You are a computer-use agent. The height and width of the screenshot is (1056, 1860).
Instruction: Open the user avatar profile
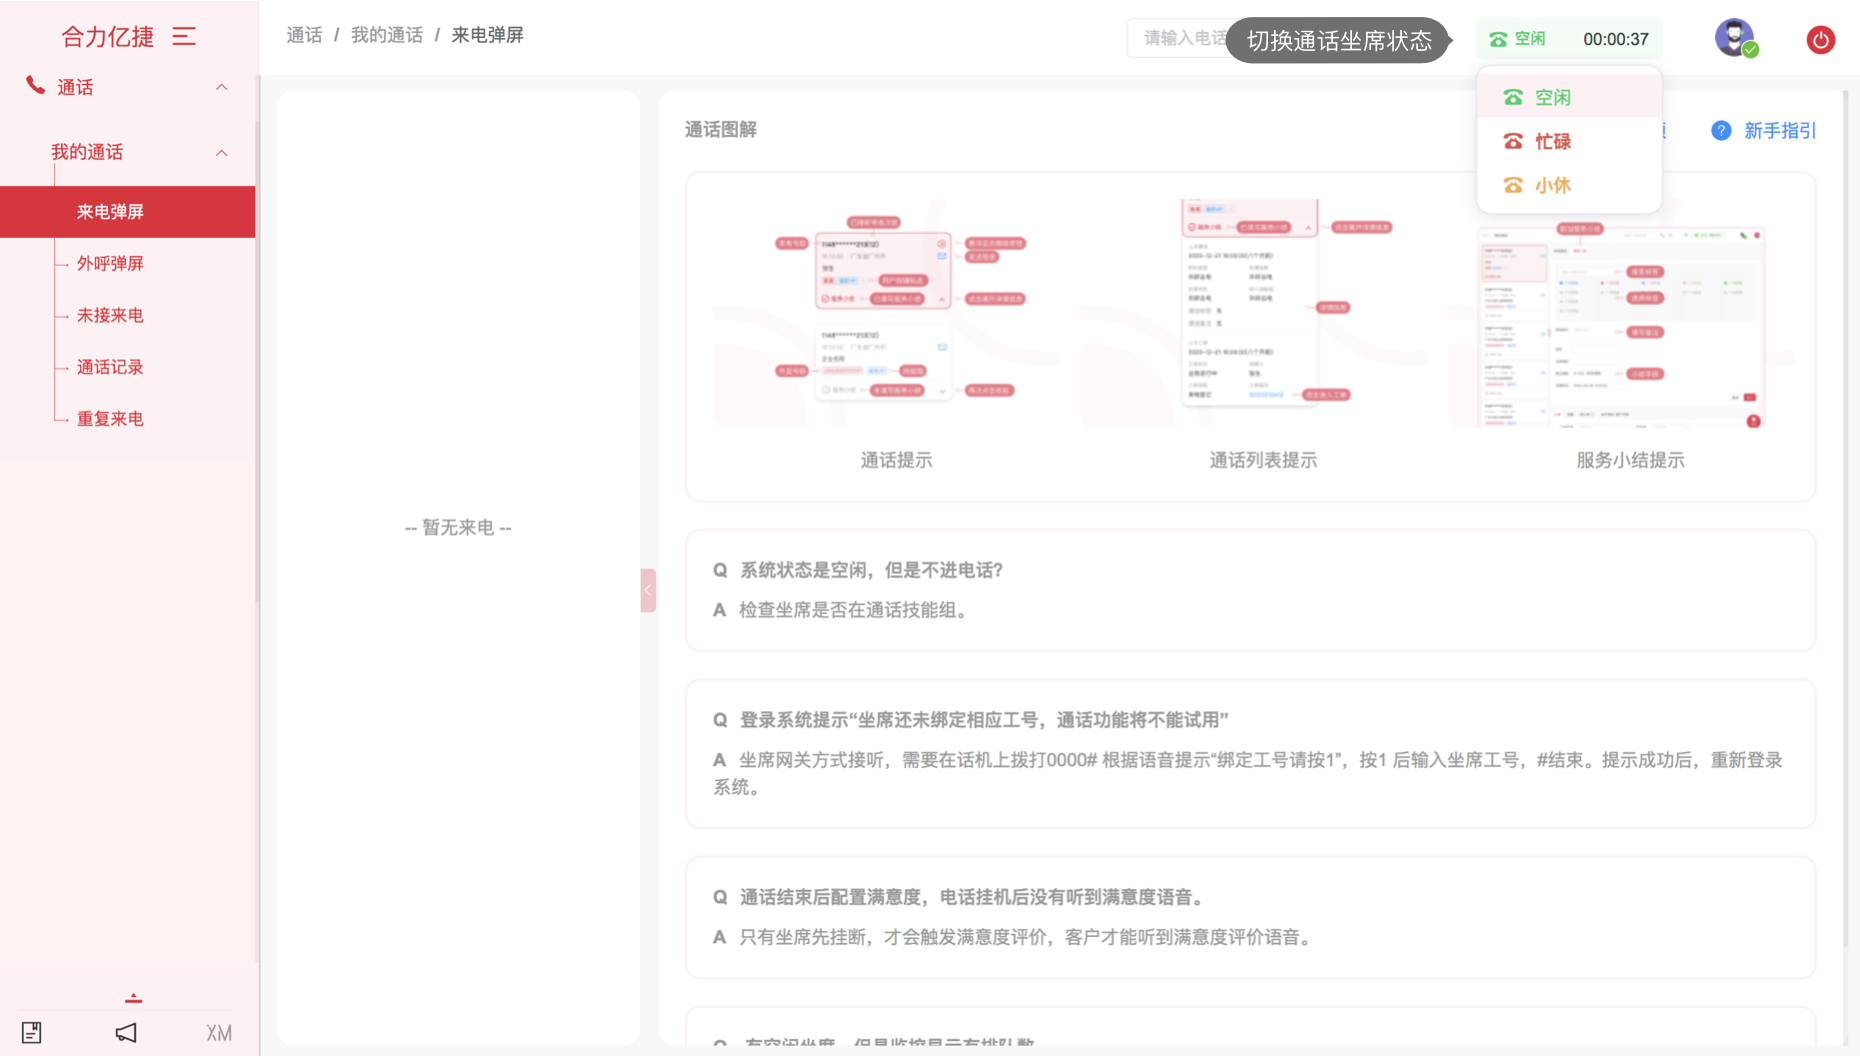pos(1735,38)
